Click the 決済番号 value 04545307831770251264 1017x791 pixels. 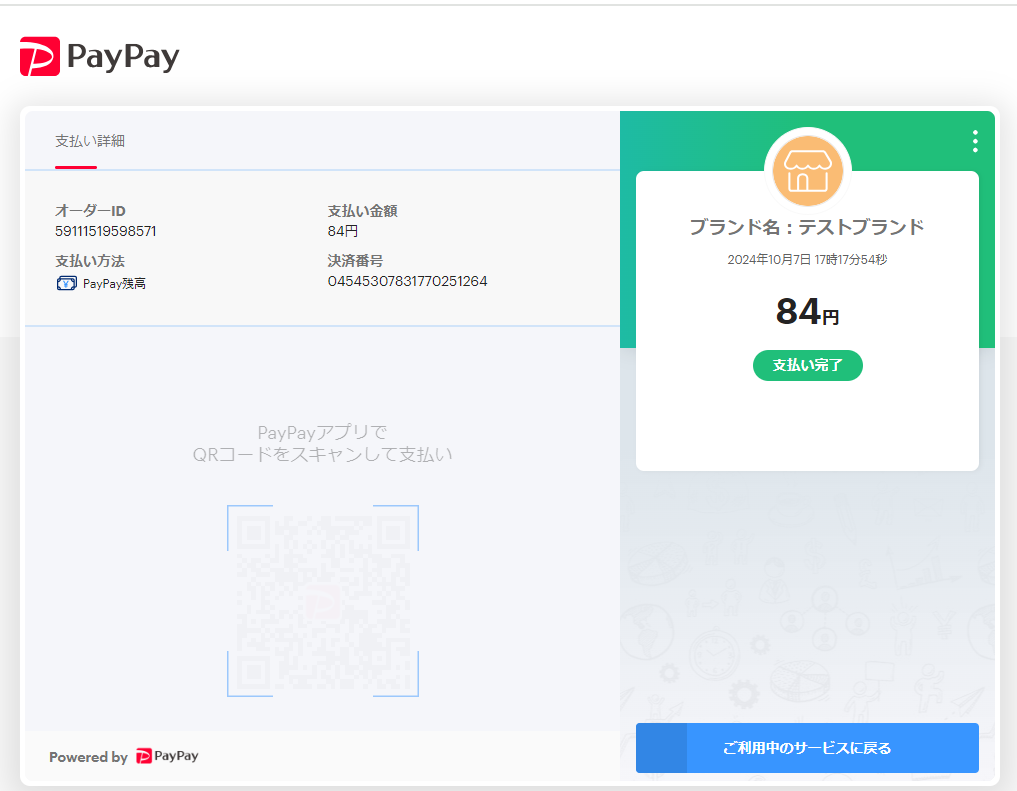tap(407, 281)
